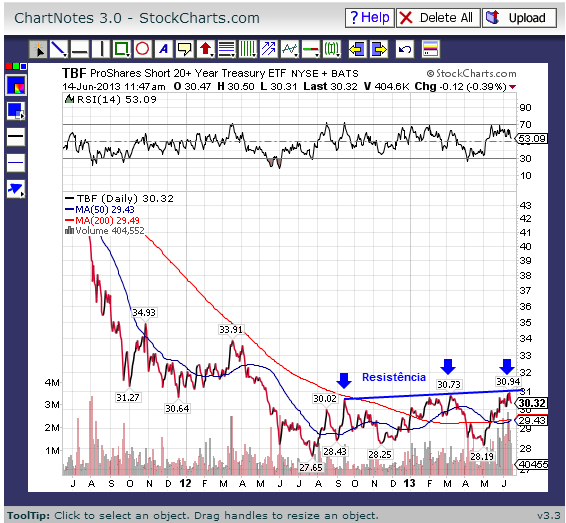Select the blue resistance trendline

[x=433, y=395]
